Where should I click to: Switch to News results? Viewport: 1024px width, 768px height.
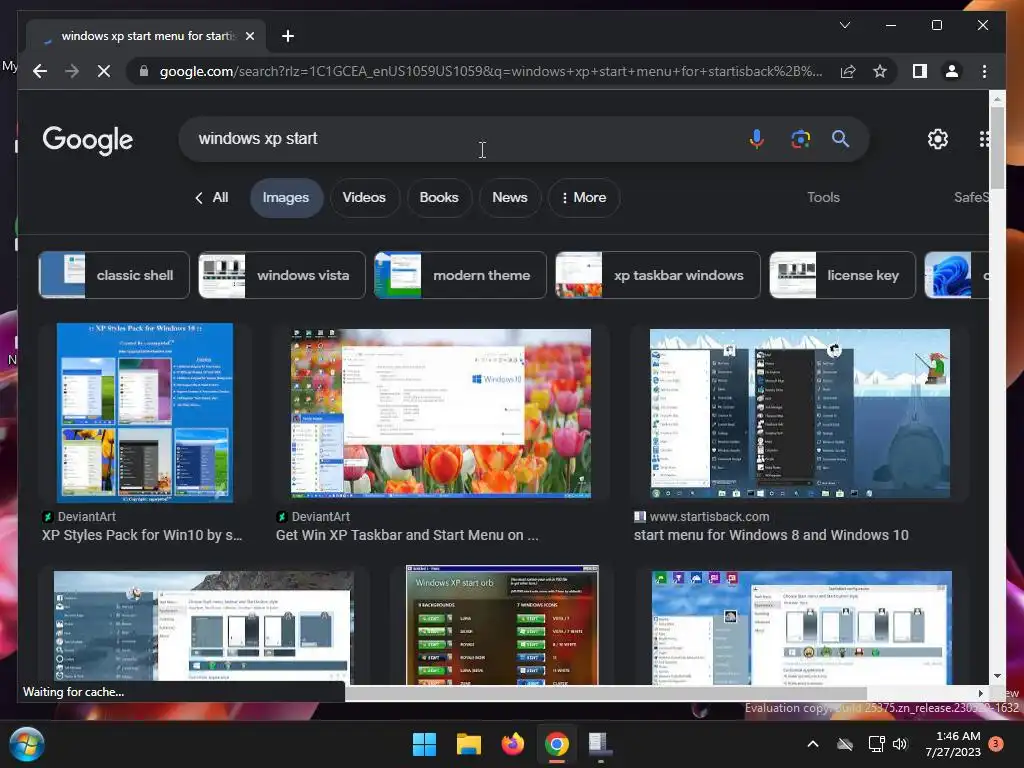click(509, 197)
